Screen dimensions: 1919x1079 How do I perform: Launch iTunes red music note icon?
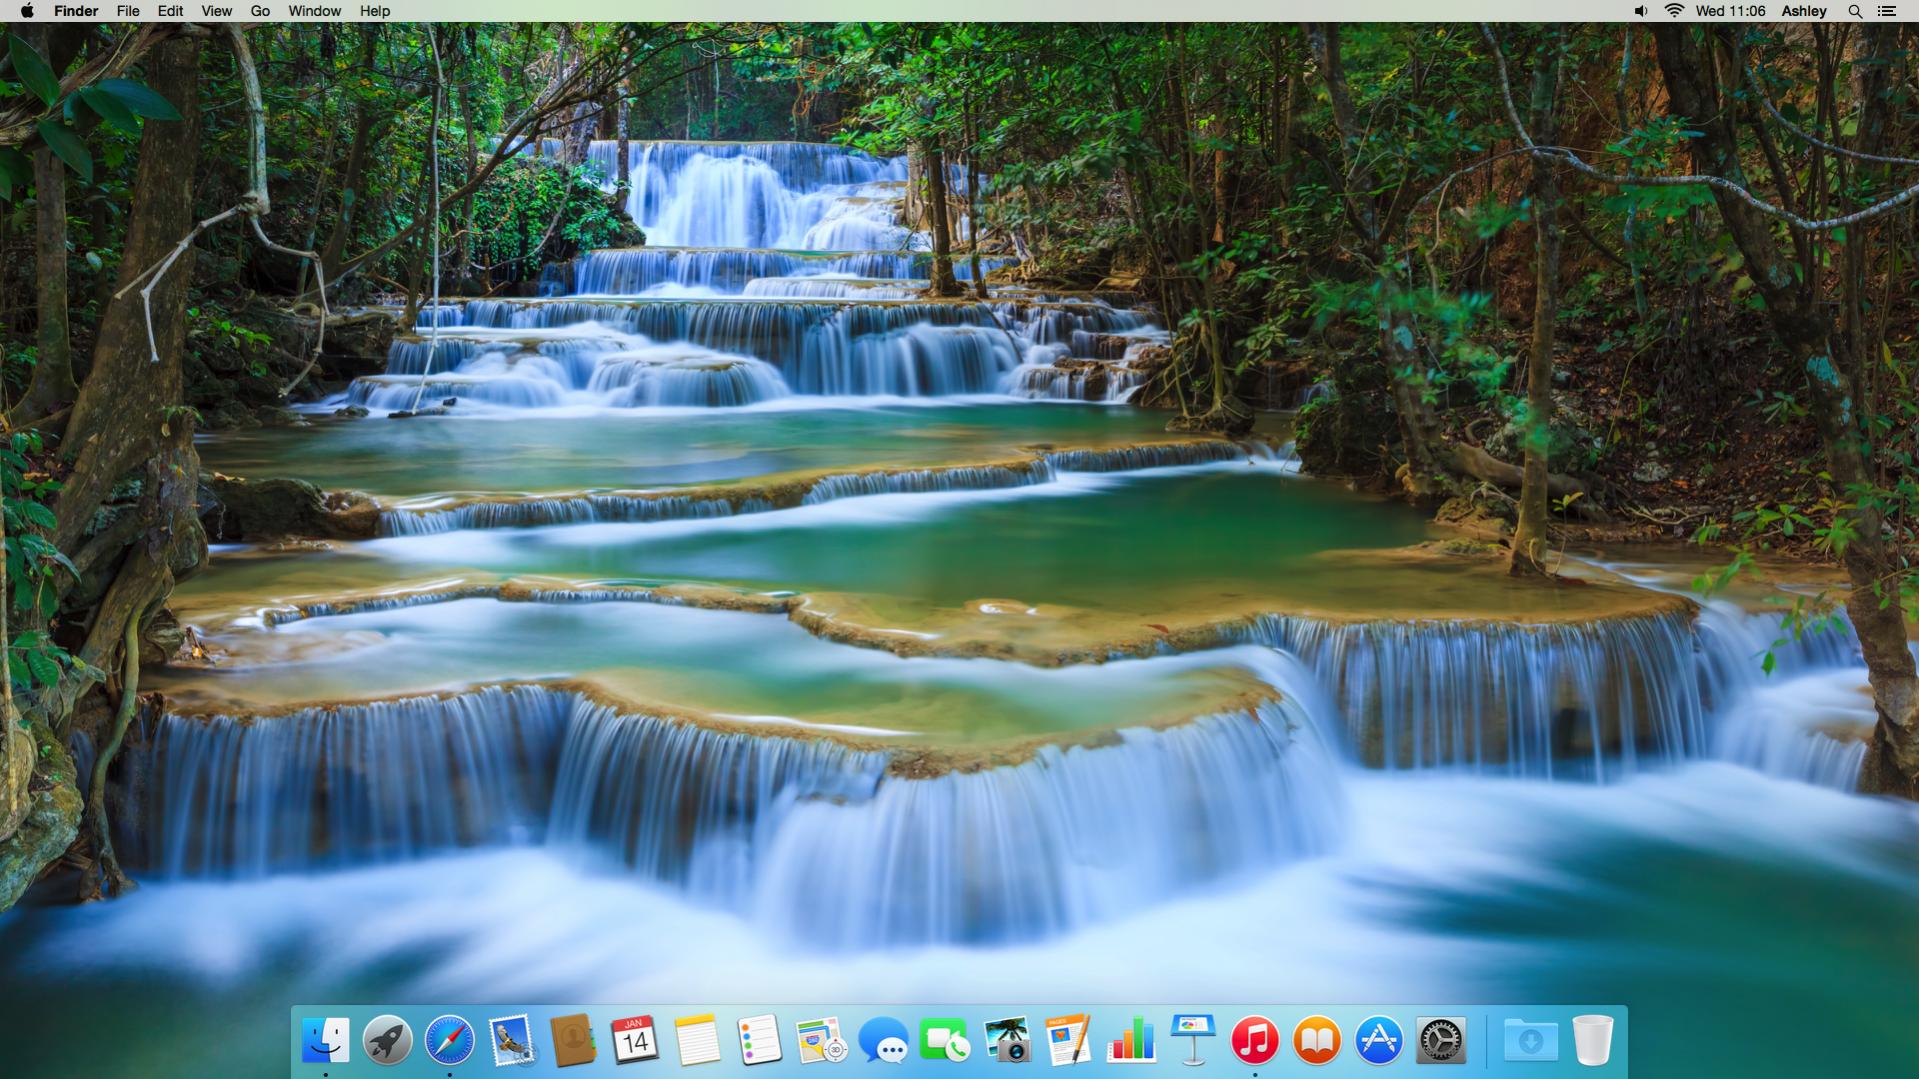1255,1040
